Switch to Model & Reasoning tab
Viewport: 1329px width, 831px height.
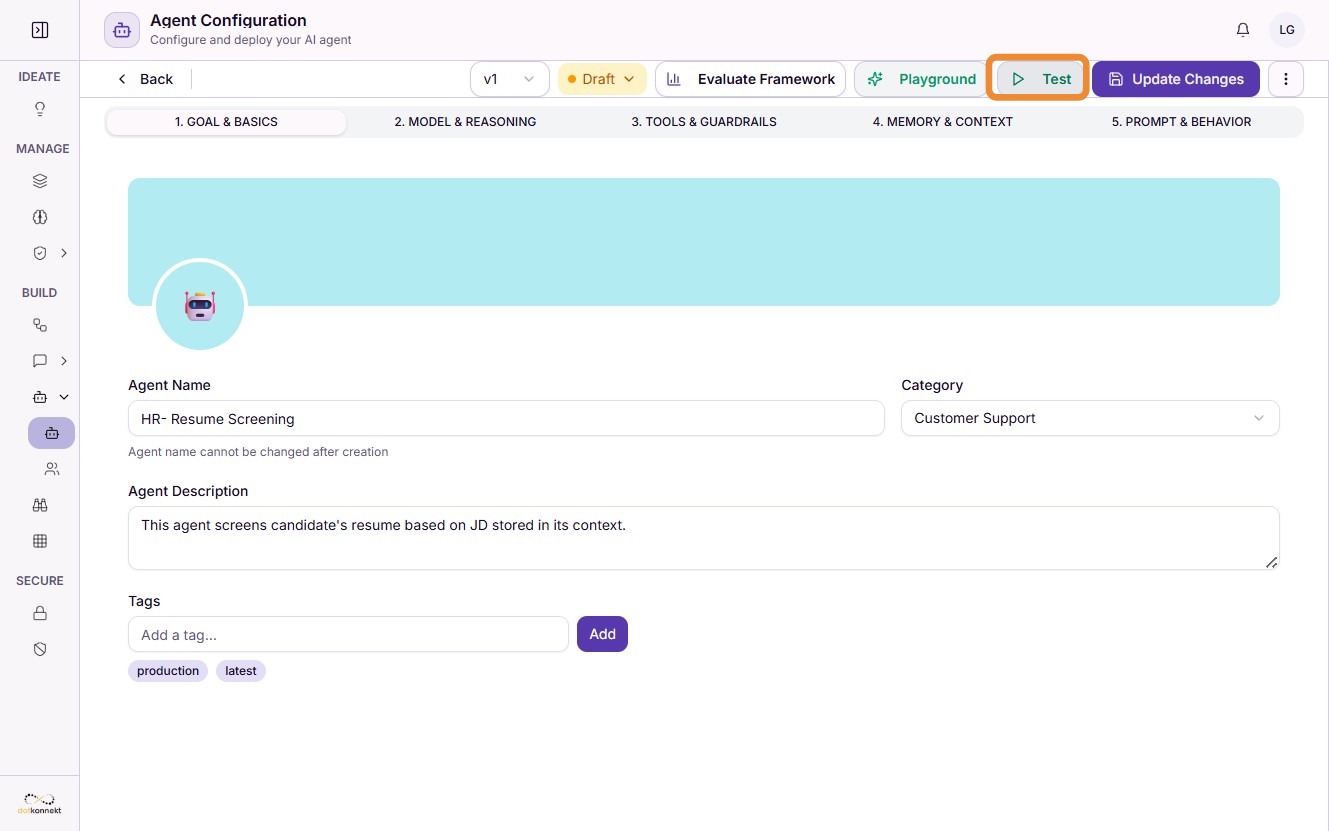pos(465,122)
